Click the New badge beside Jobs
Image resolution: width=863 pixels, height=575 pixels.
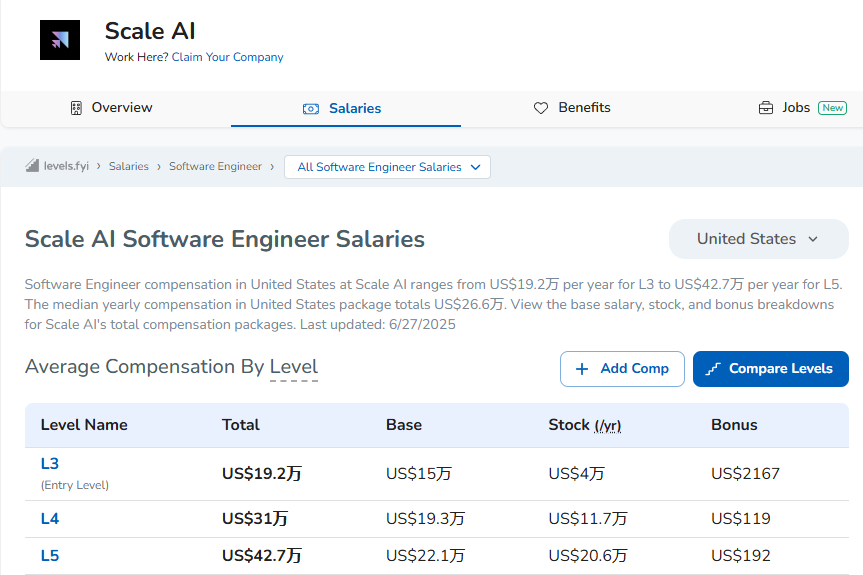coord(832,108)
